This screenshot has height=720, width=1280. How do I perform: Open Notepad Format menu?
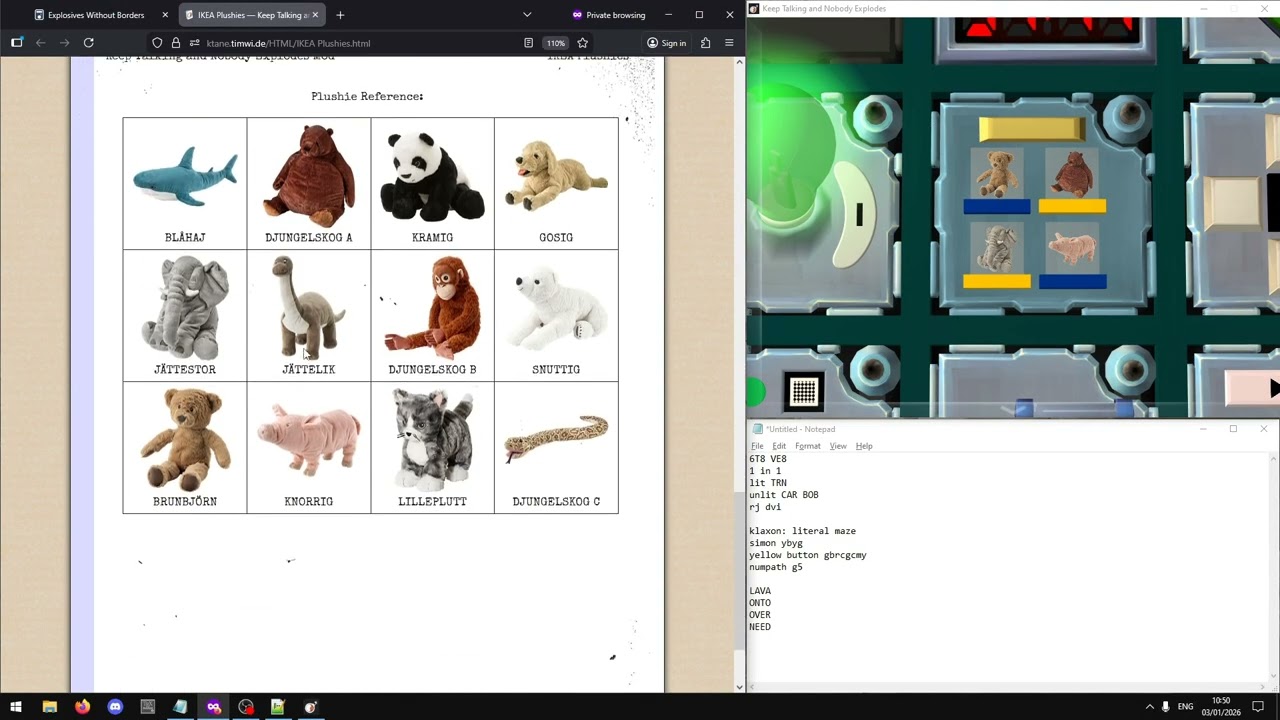[x=808, y=446]
